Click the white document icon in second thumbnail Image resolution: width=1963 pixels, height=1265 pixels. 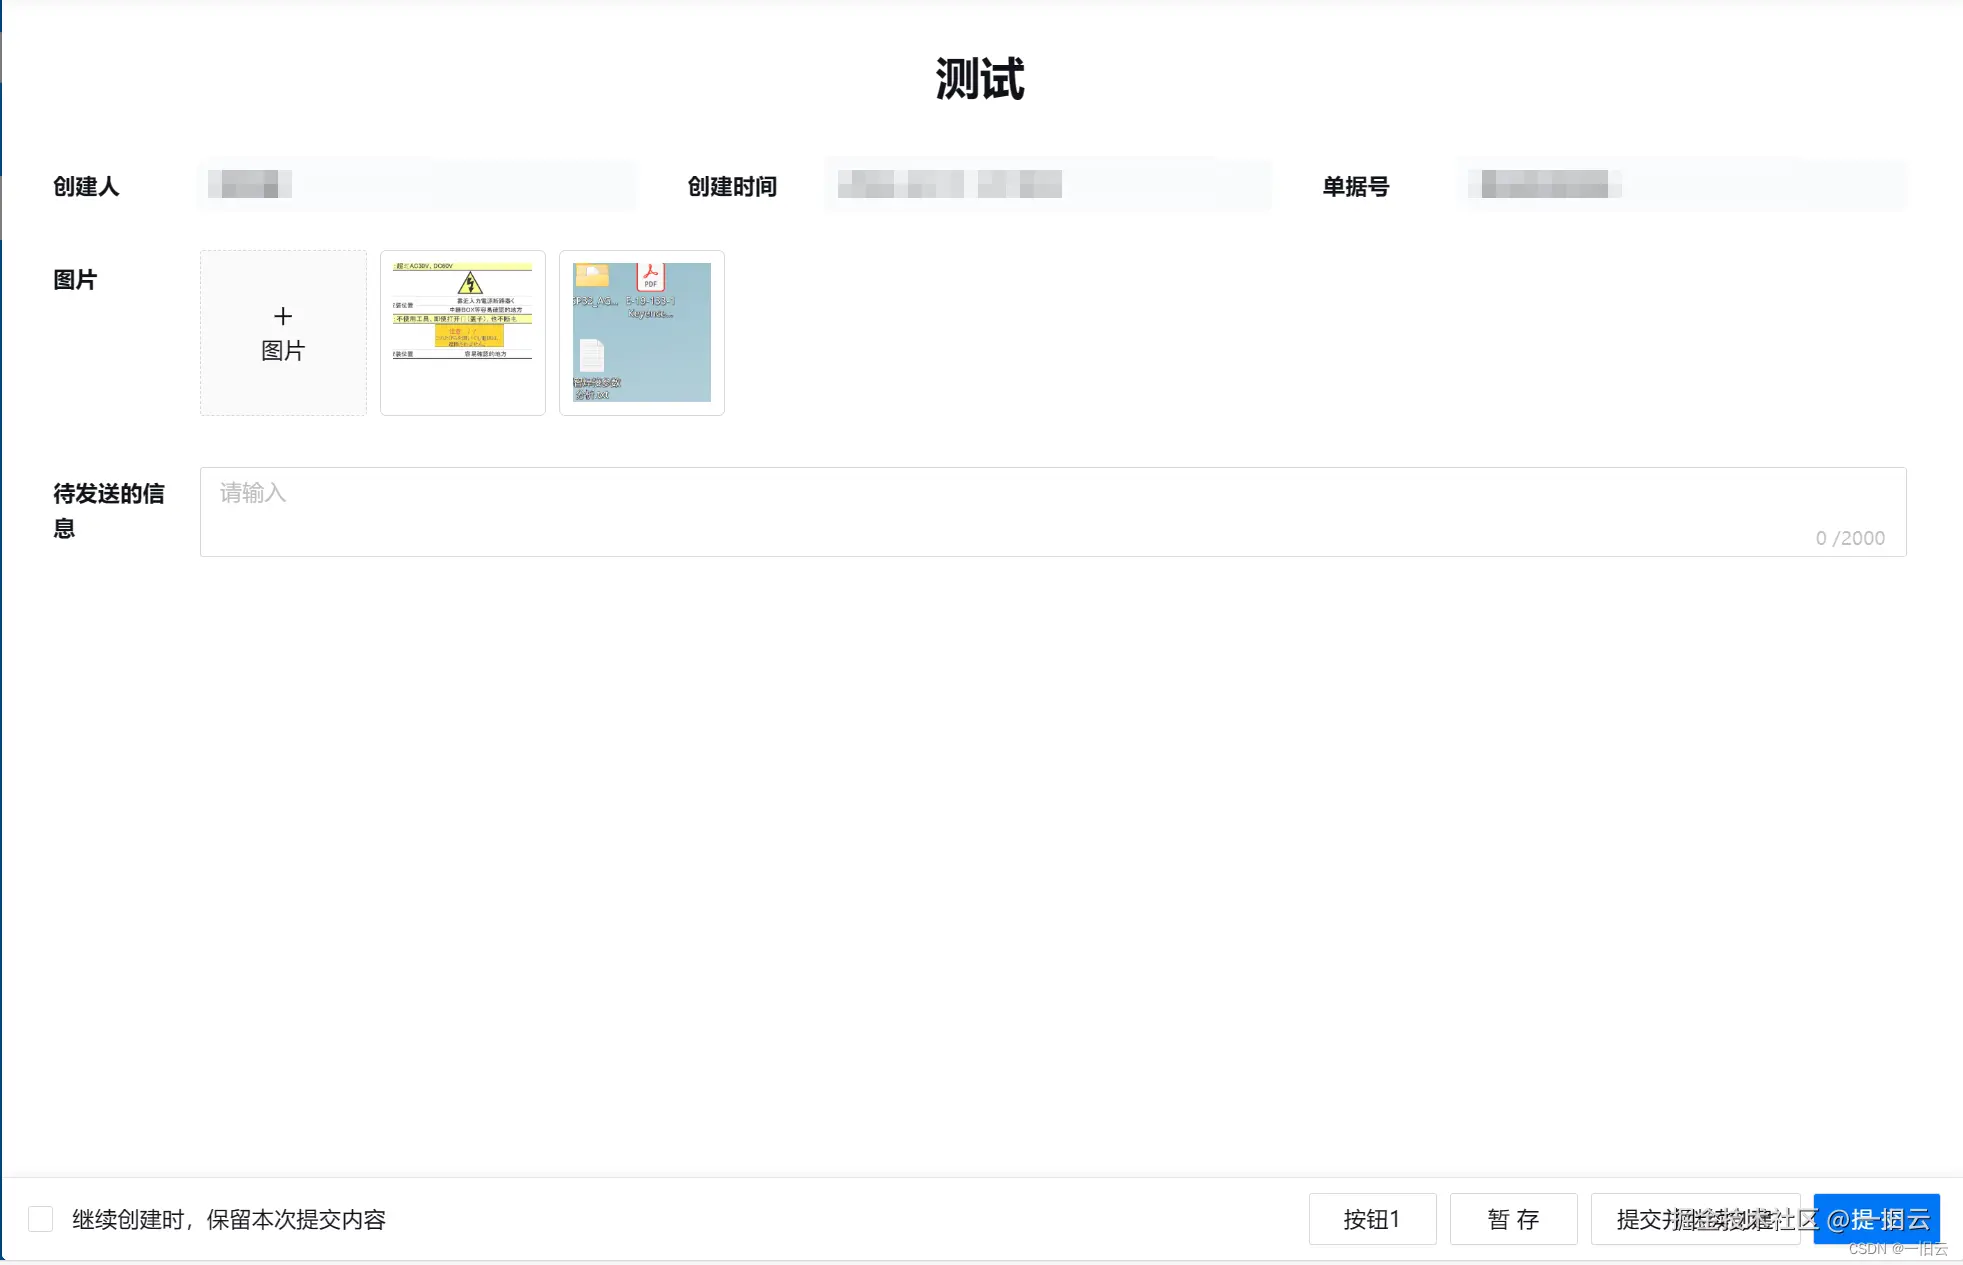(592, 356)
